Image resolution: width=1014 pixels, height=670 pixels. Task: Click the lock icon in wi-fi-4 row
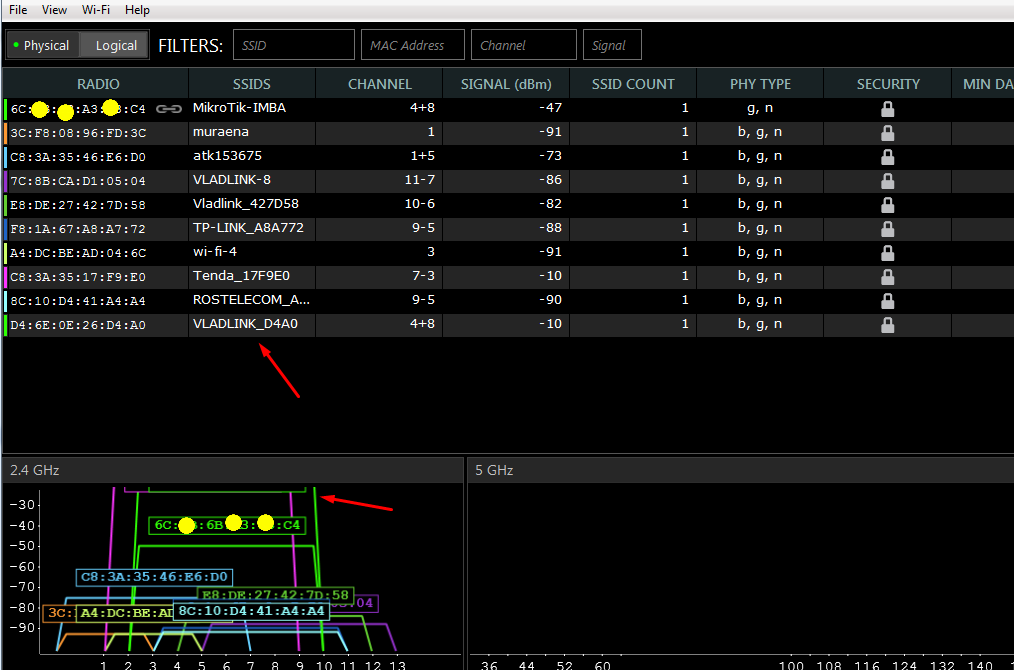pyautogui.click(x=888, y=253)
